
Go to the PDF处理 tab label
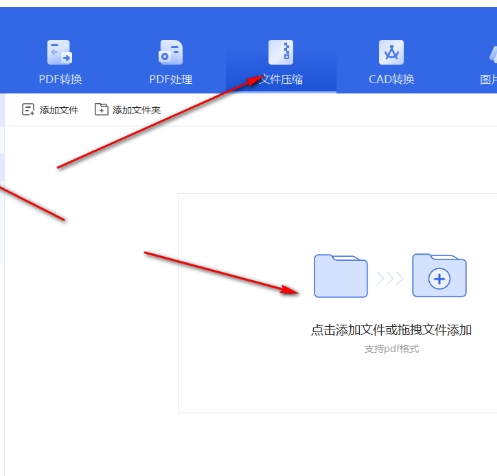click(x=171, y=79)
